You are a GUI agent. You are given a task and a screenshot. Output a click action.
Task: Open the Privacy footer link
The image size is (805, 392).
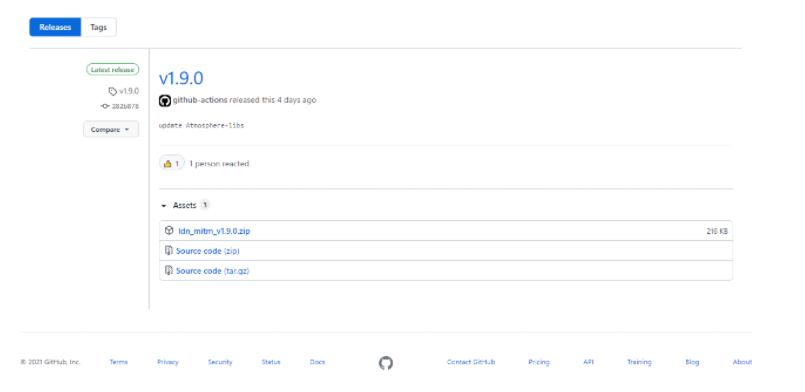click(168, 362)
